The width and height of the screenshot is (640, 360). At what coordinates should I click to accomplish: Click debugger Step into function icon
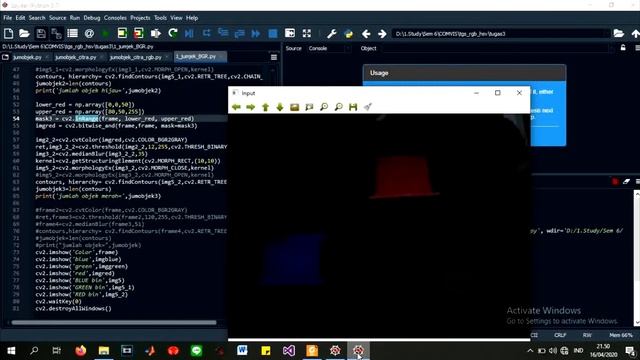tap(223, 33)
